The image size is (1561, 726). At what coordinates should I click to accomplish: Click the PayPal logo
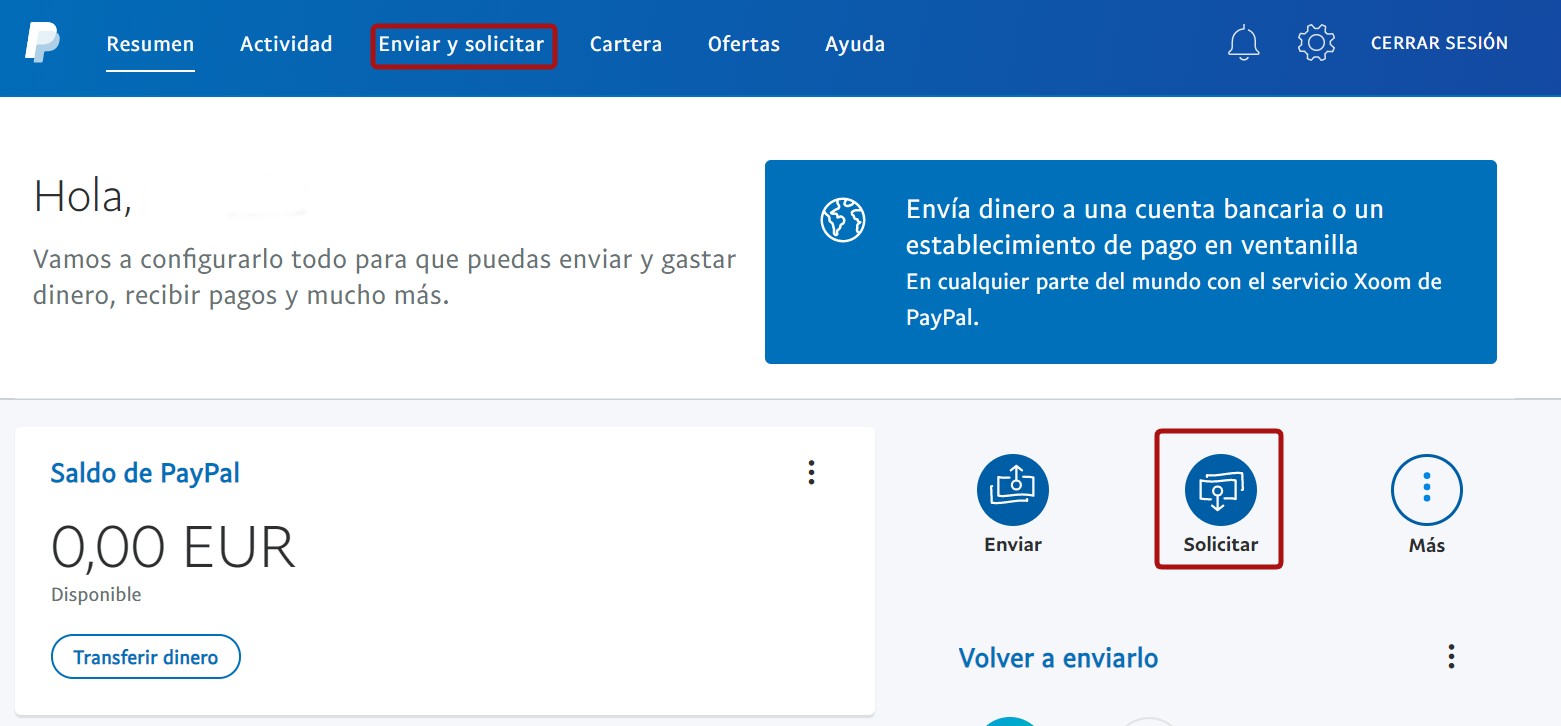(43, 44)
